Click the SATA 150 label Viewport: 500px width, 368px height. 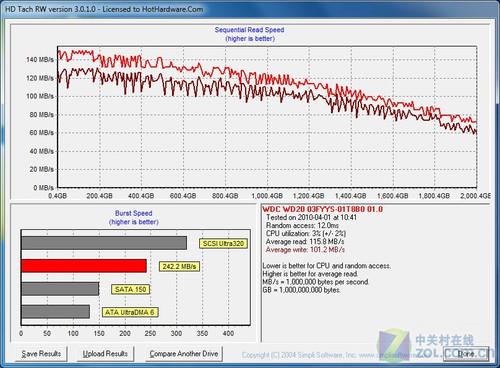click(130, 289)
